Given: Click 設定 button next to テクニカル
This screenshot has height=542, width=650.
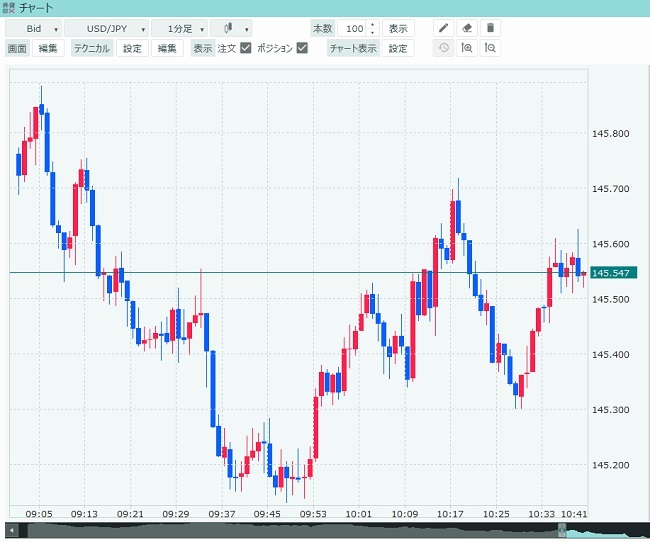Looking at the screenshot, I should click(132, 49).
